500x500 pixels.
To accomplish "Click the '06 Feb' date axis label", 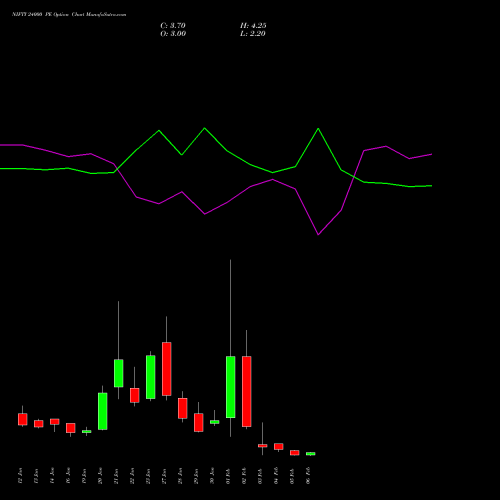I will (x=308, y=476).
